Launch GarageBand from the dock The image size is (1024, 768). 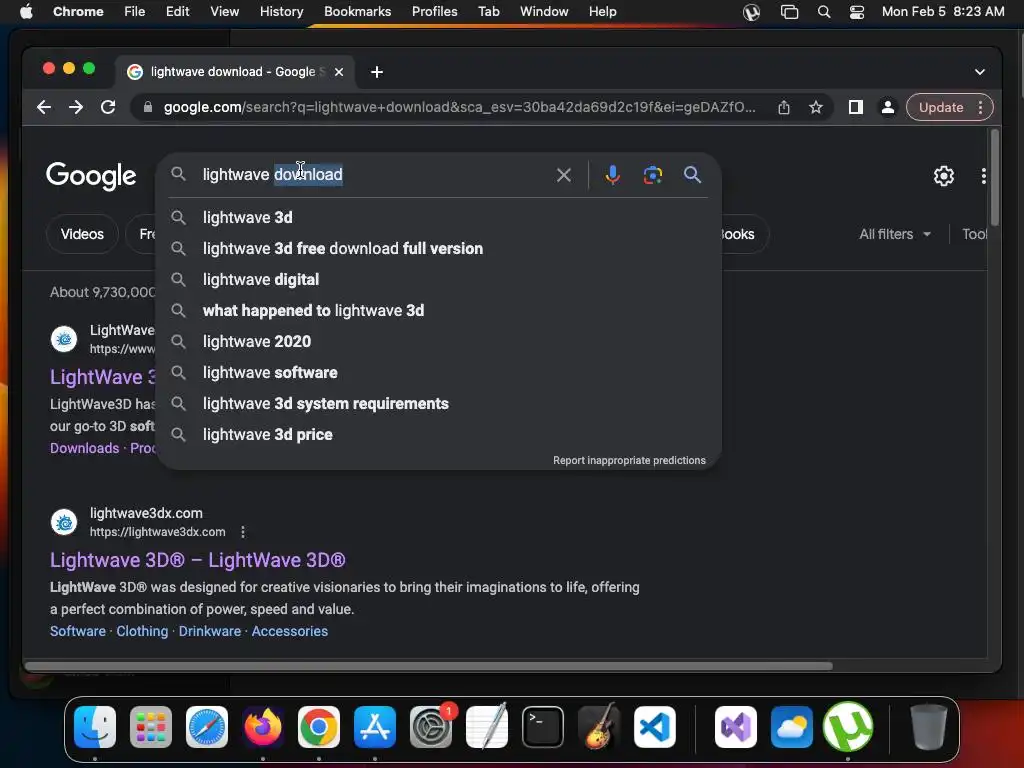click(599, 727)
